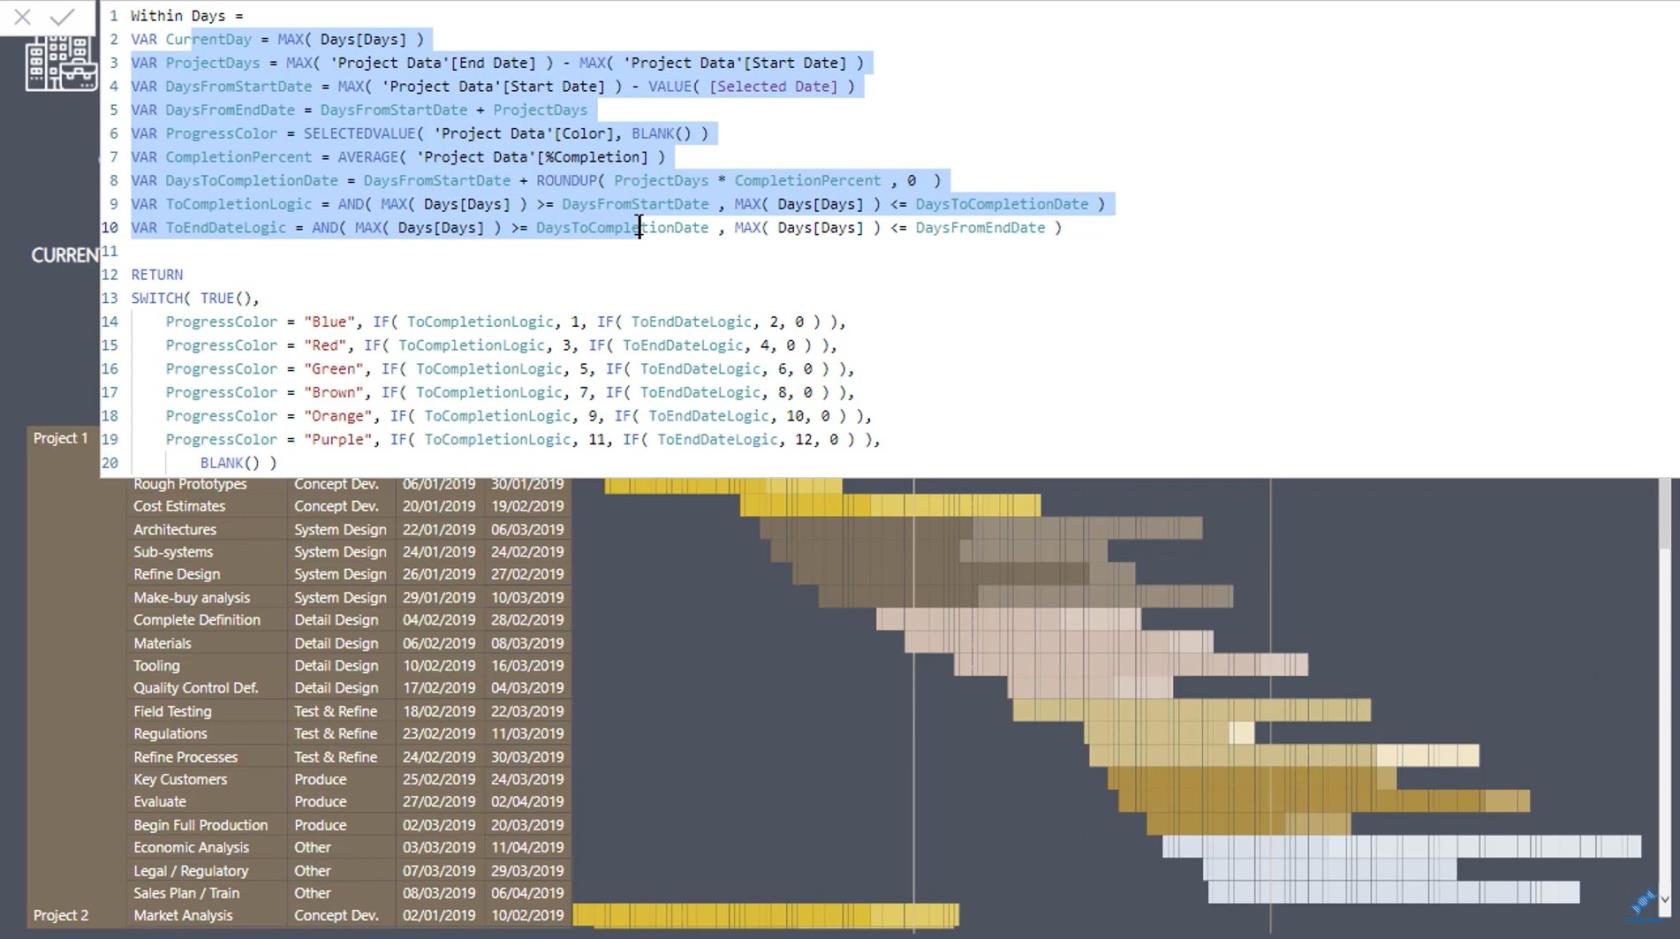Commit the formula with checkmark icon
The height and width of the screenshot is (939, 1680).
click(x=62, y=17)
